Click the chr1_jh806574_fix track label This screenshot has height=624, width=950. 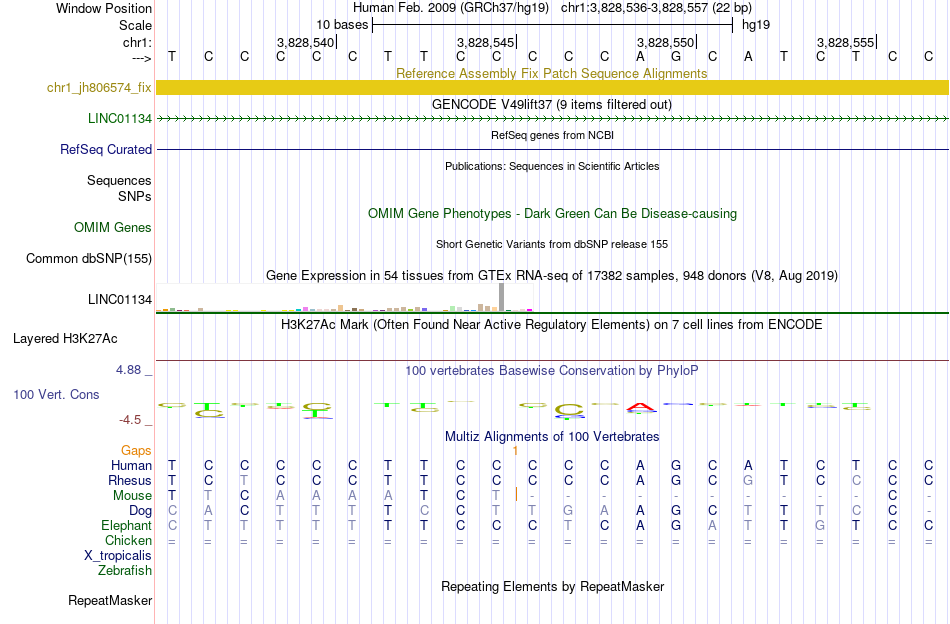(x=99, y=88)
